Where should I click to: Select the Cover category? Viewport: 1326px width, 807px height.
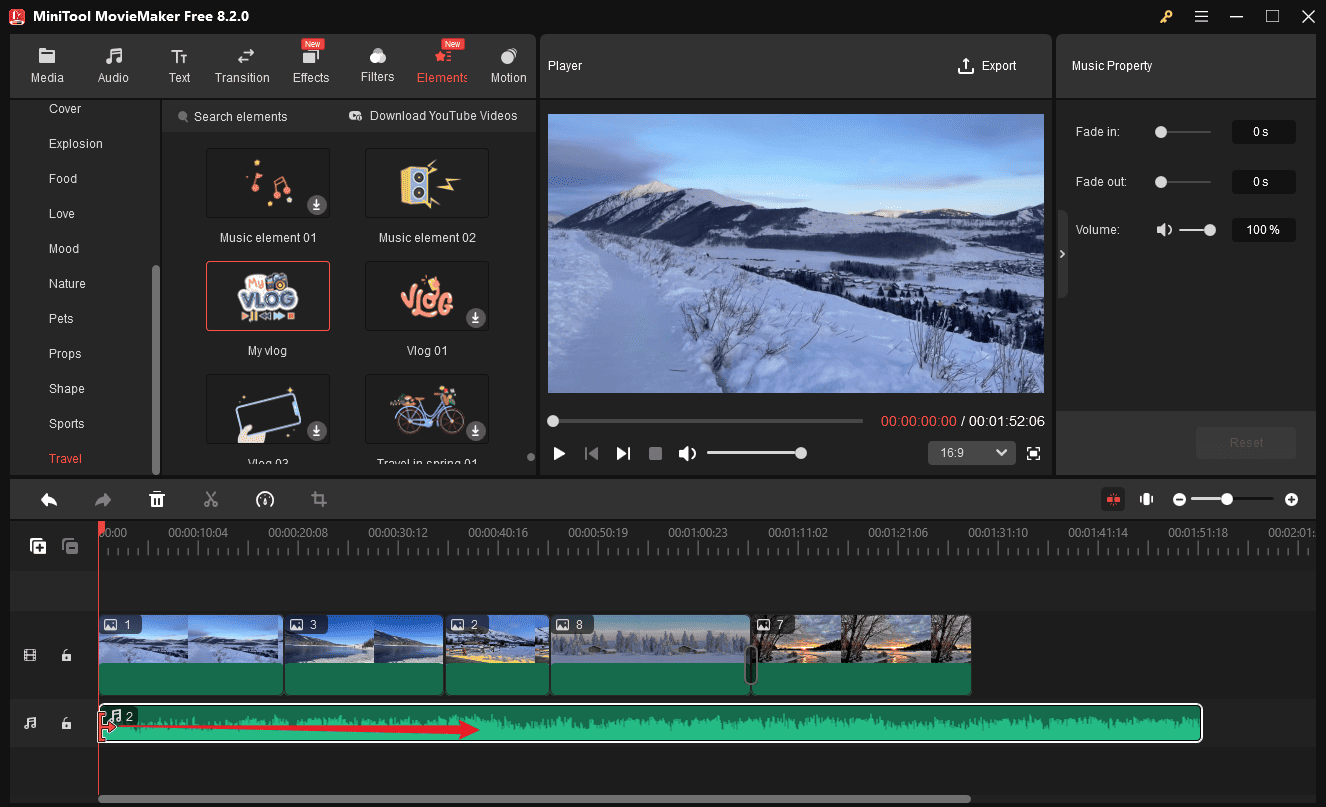65,109
